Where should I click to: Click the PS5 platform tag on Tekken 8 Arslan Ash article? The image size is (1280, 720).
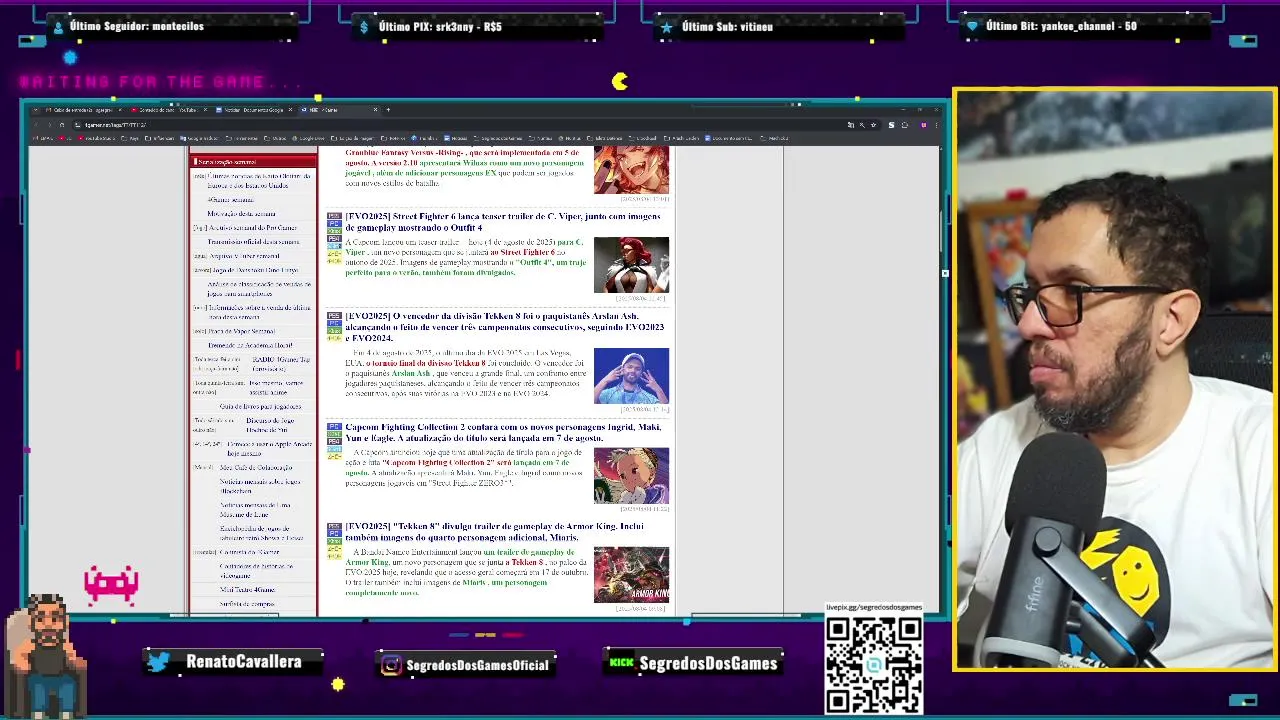(334, 316)
